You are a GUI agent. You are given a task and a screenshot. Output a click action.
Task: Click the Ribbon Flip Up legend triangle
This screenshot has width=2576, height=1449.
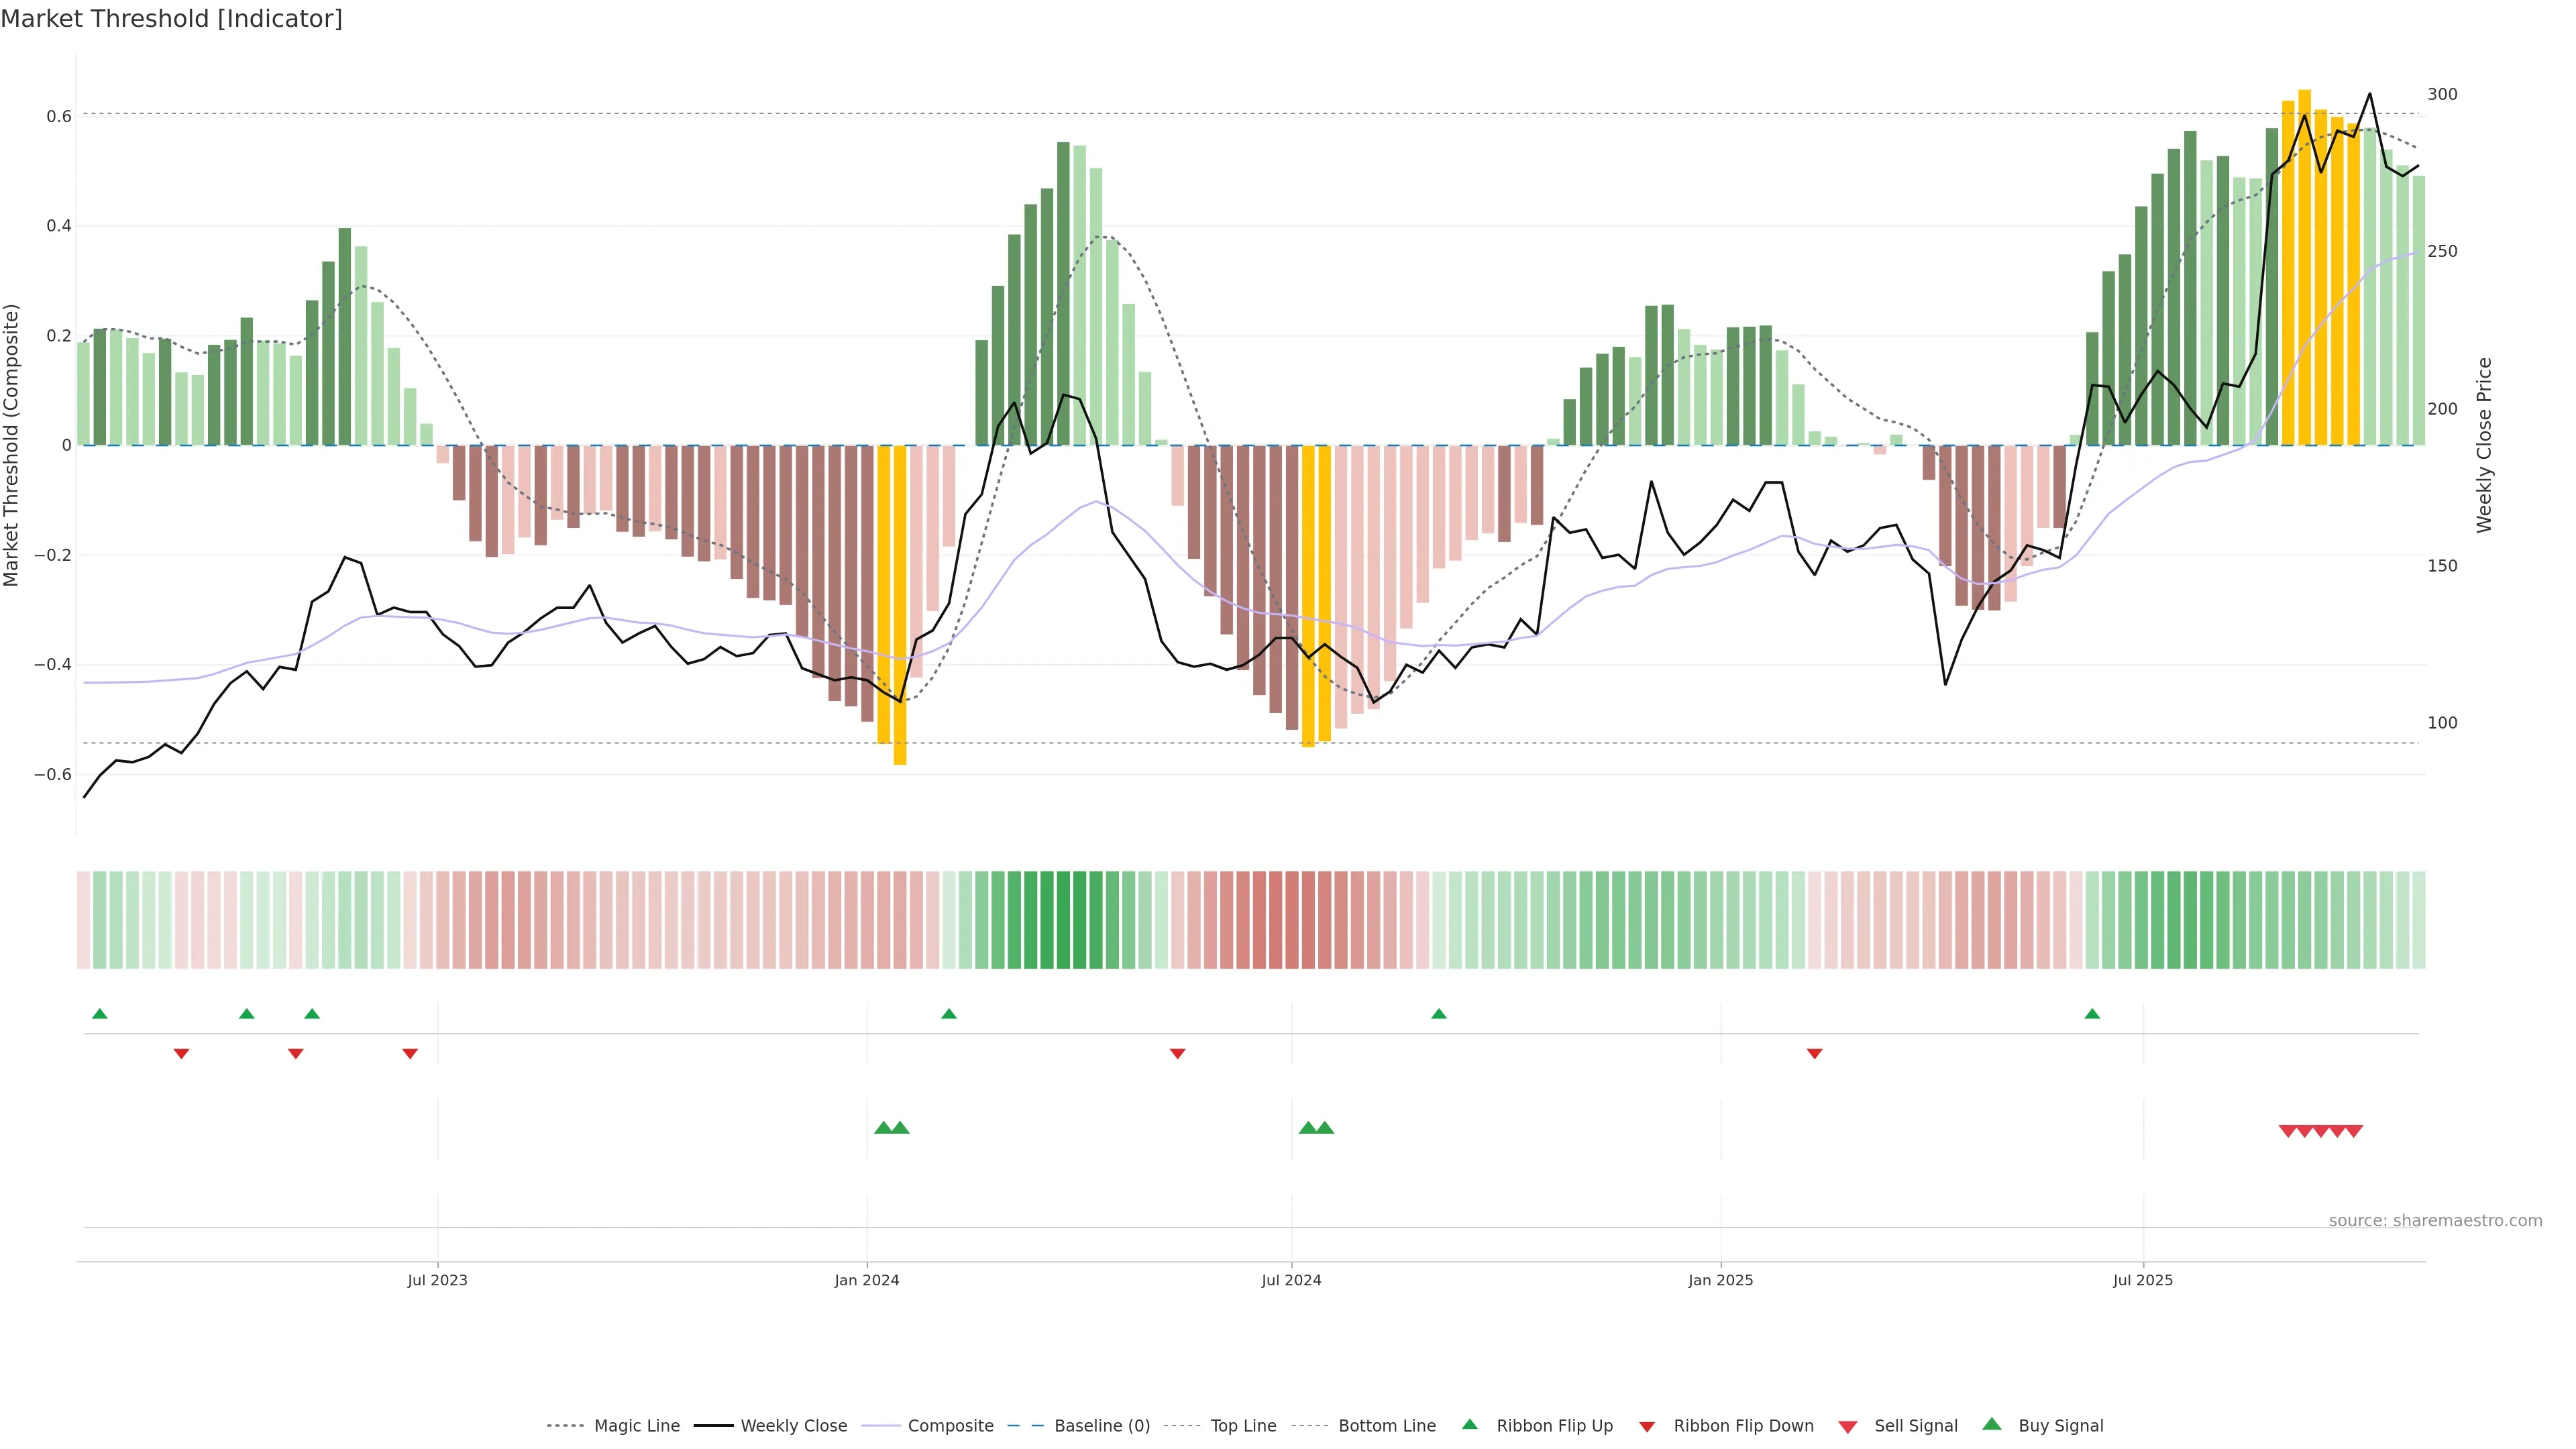1469,1424
